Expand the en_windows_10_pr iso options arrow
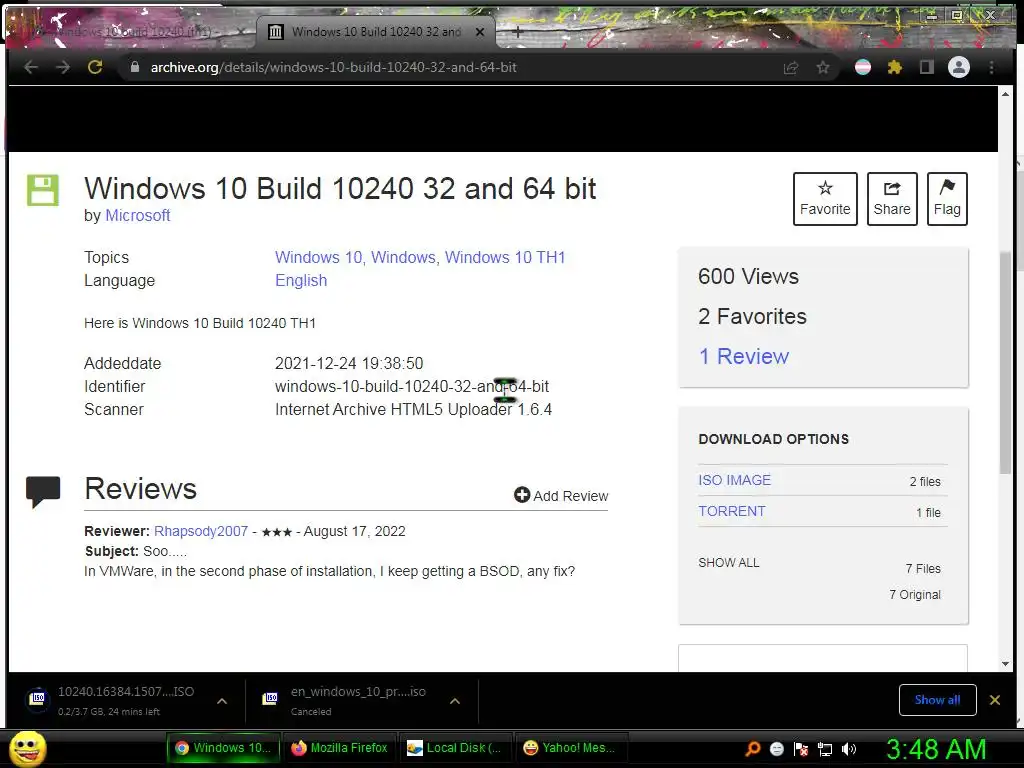This screenshot has width=1024, height=768. [x=455, y=701]
